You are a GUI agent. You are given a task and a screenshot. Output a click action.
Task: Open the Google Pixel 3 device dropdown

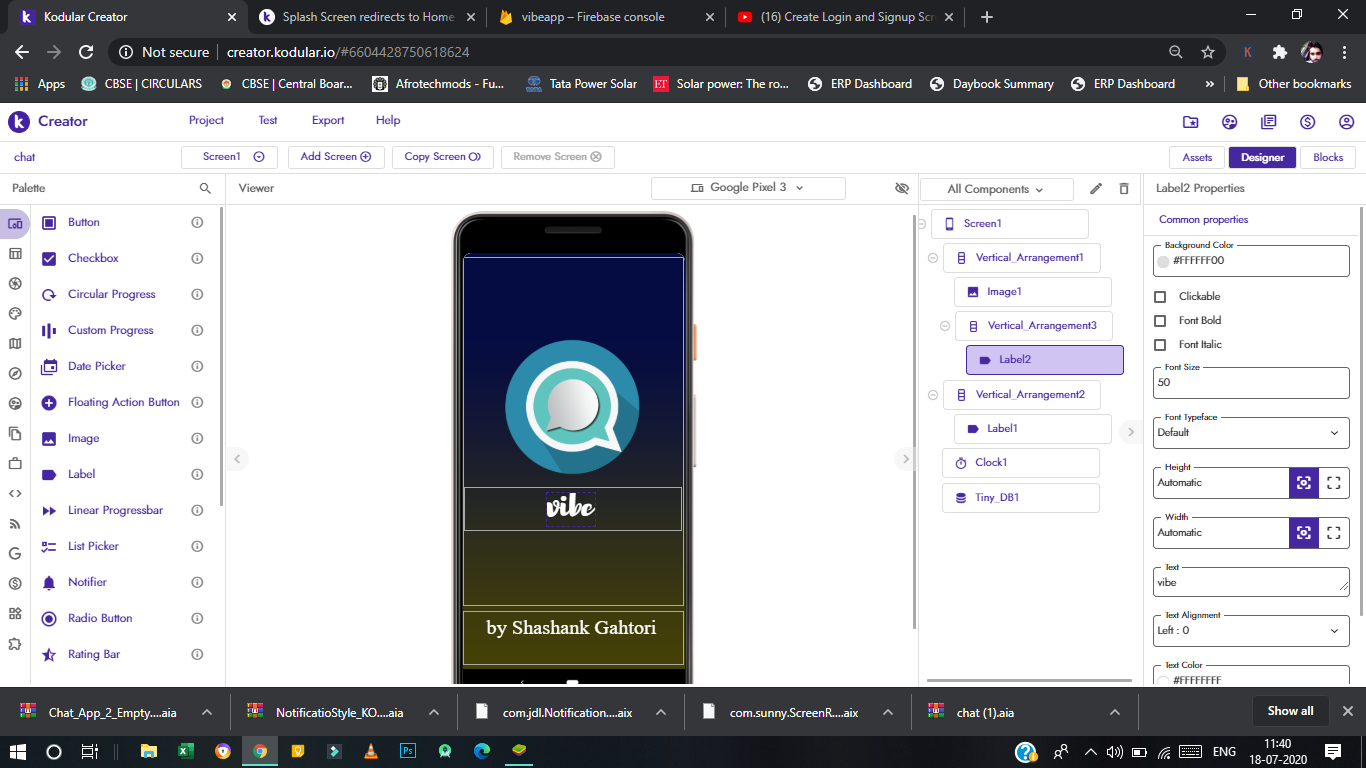pyautogui.click(x=748, y=188)
